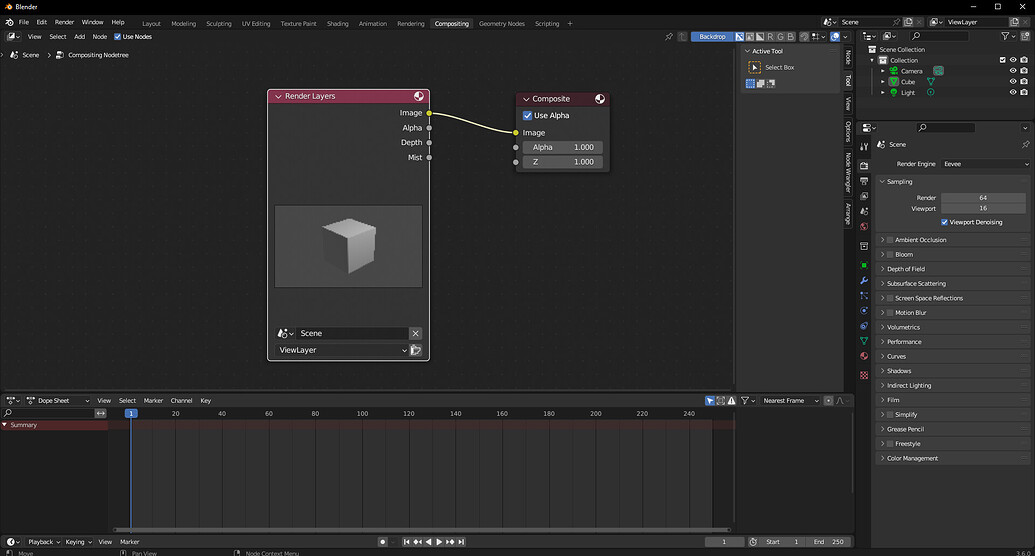Disable the Light in renders
Viewport: 1035px width, 556px height.
click(1024, 92)
